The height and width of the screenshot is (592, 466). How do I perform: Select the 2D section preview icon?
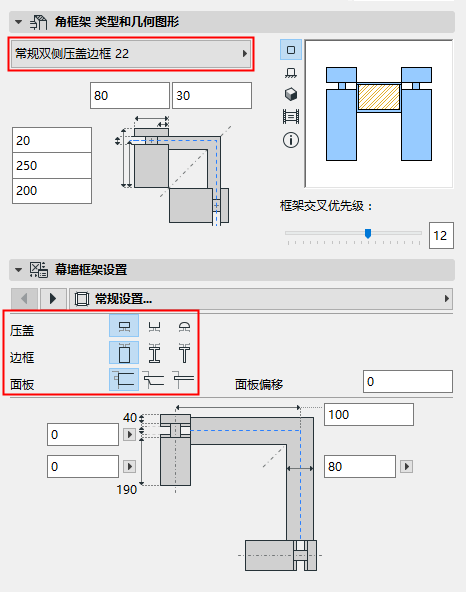tap(291, 50)
